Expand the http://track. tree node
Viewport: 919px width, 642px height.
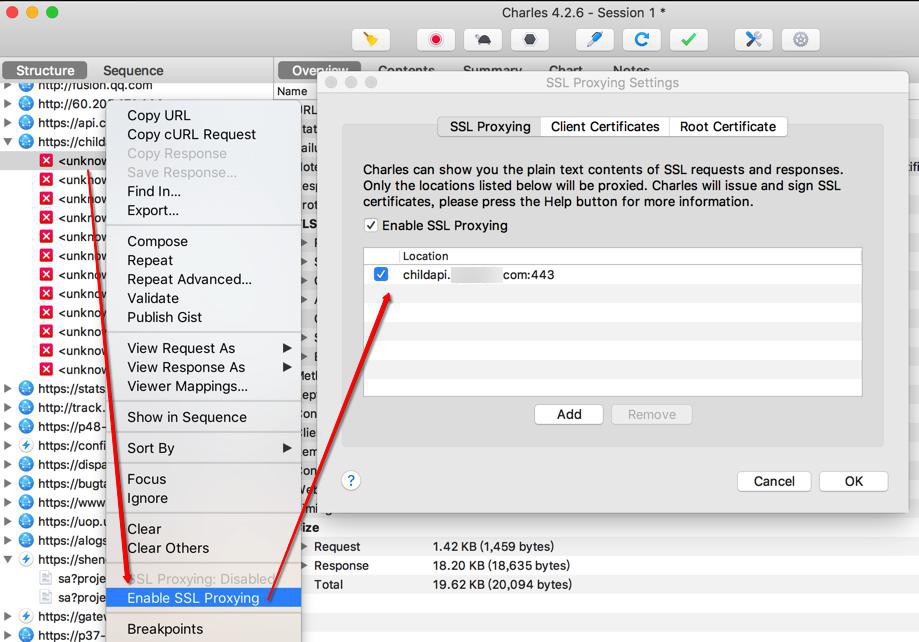8,407
